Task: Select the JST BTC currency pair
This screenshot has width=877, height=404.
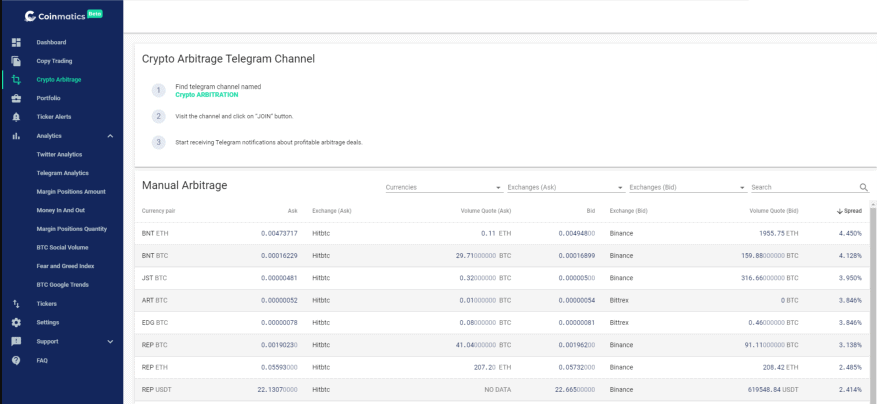Action: pyautogui.click(x=154, y=278)
